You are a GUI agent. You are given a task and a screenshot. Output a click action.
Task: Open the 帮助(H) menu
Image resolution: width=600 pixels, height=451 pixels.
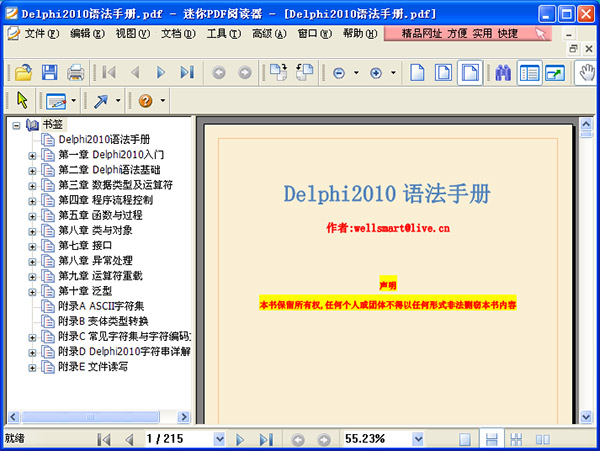tap(360, 34)
